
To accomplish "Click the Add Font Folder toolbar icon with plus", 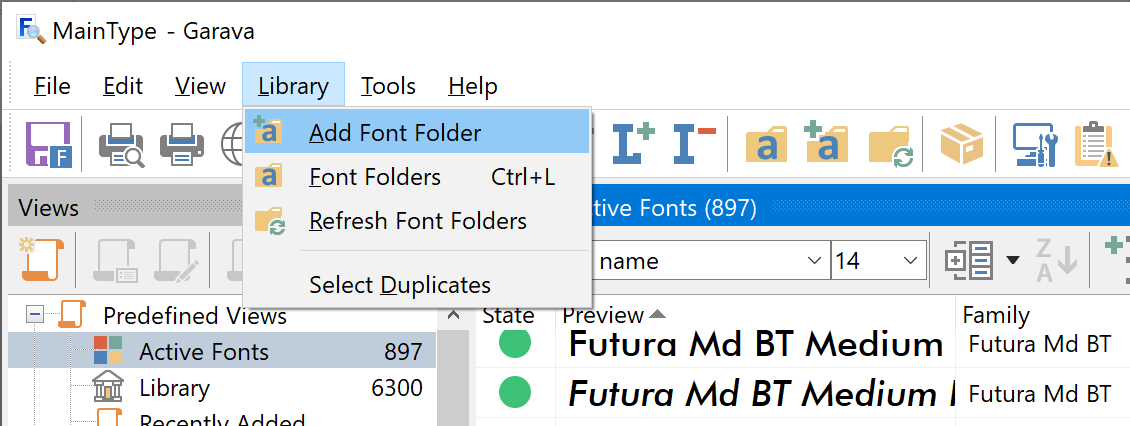I will [826, 142].
